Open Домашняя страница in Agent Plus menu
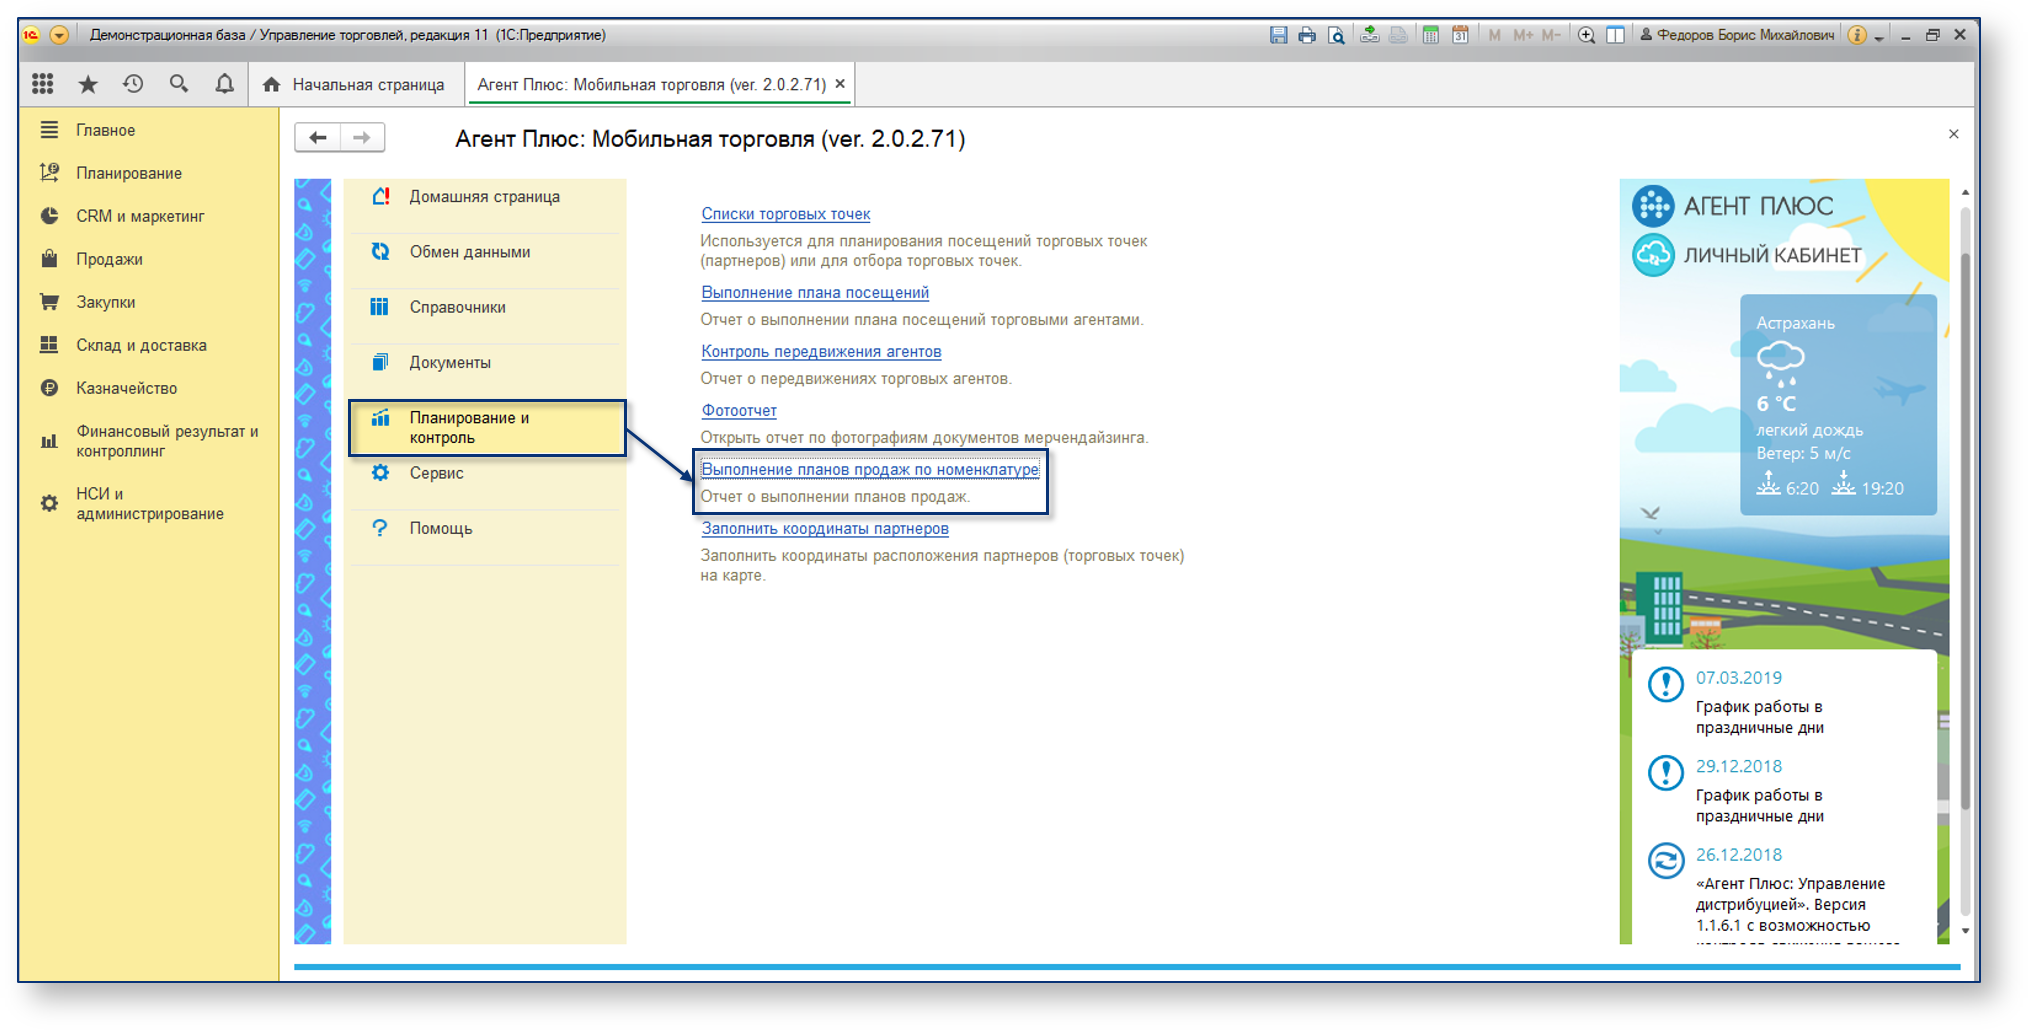The width and height of the screenshot is (2029, 1031). [485, 197]
